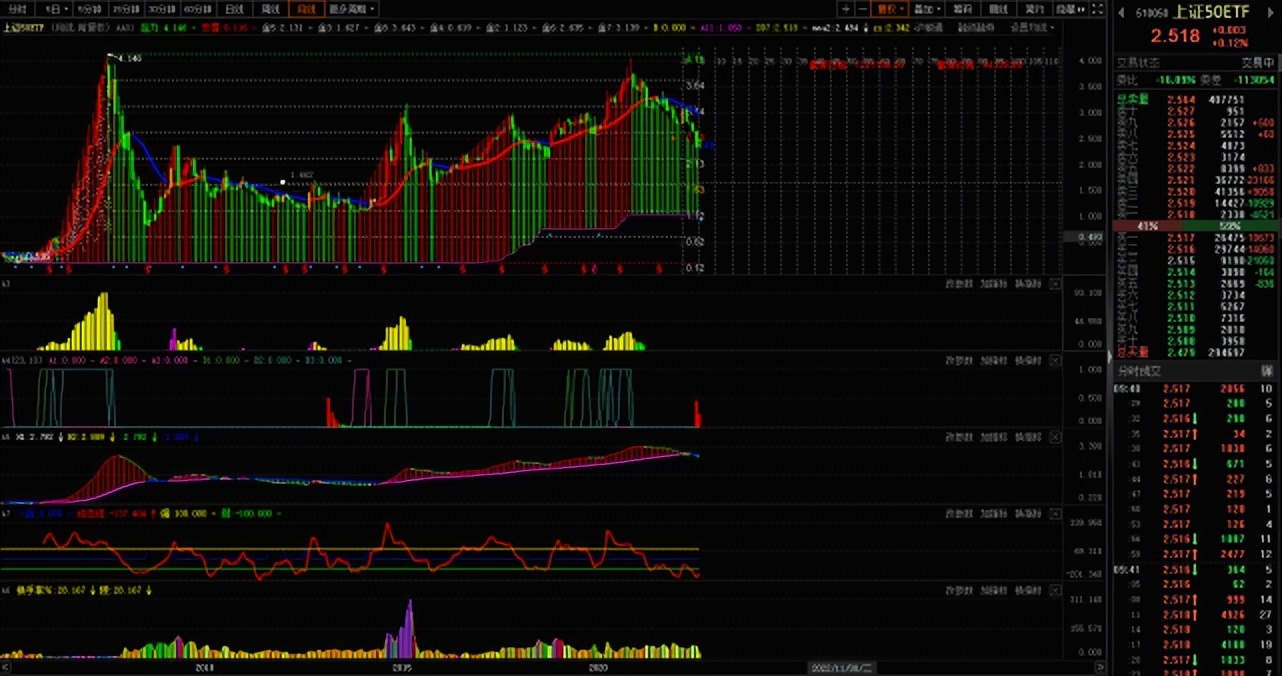Open the 设置均线 dropdown
The height and width of the screenshot is (676, 1282).
(x=1031, y=27)
